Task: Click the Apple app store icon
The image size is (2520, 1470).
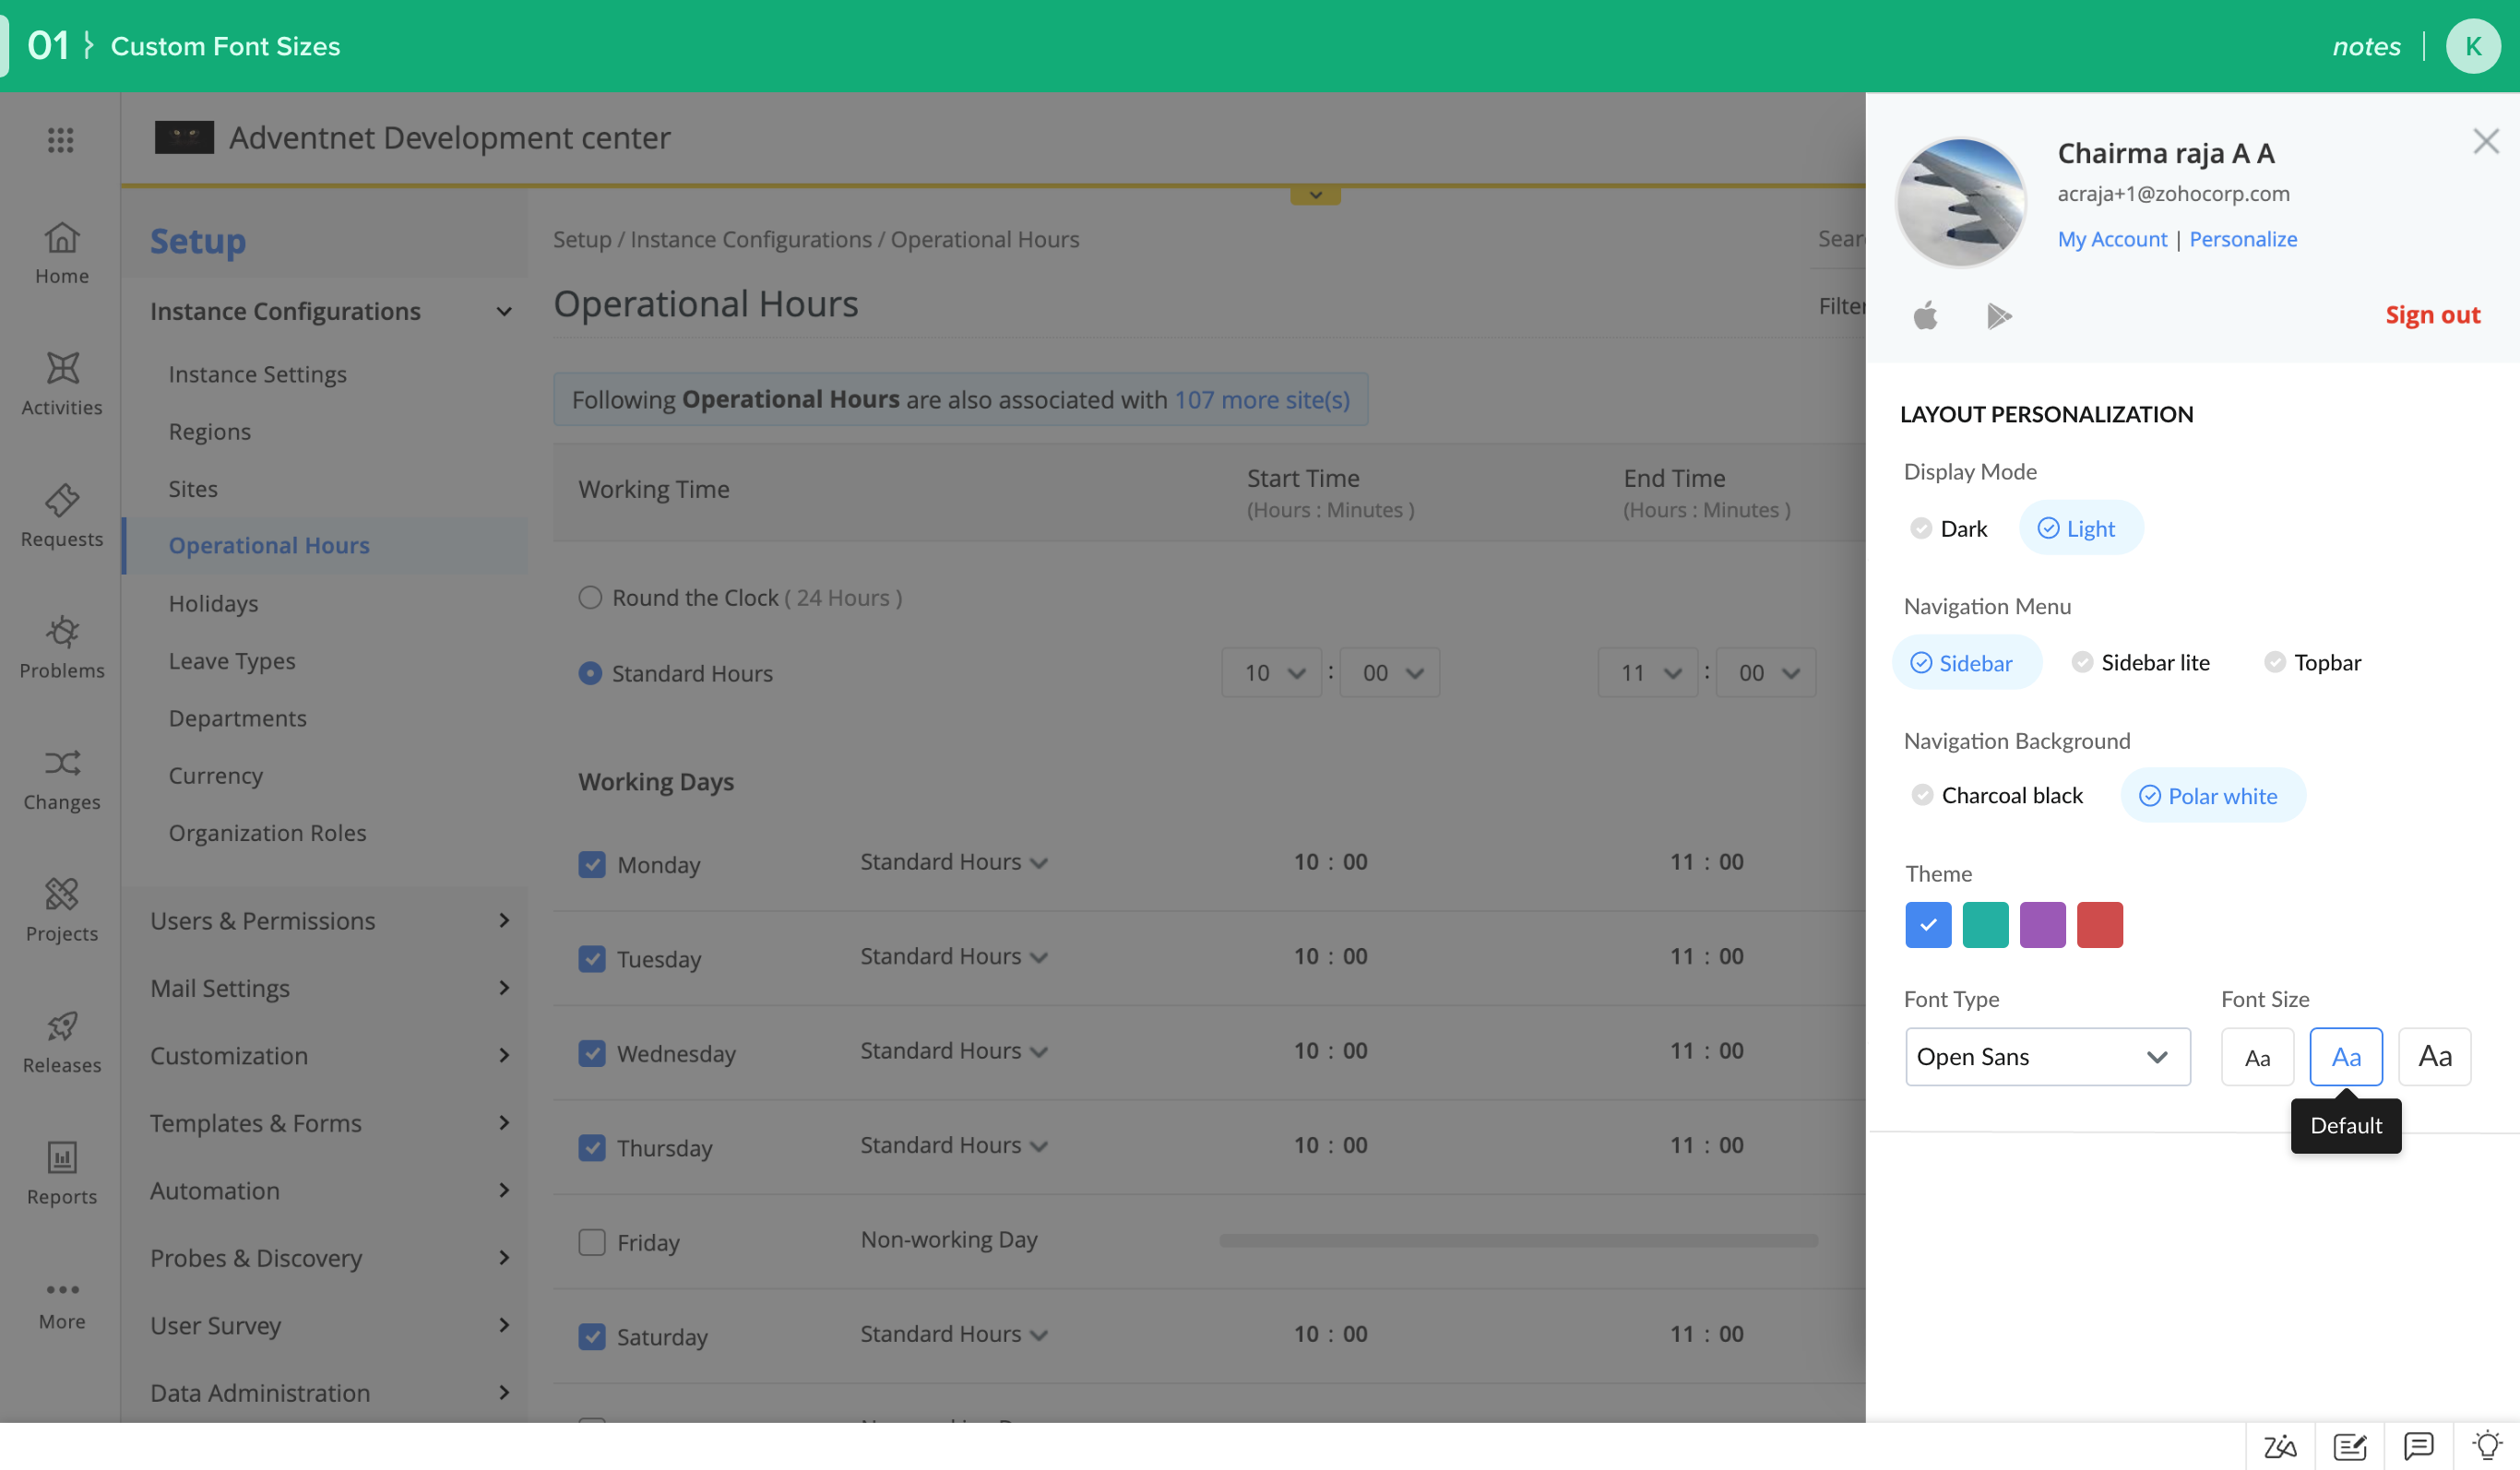Action: coord(1925,315)
